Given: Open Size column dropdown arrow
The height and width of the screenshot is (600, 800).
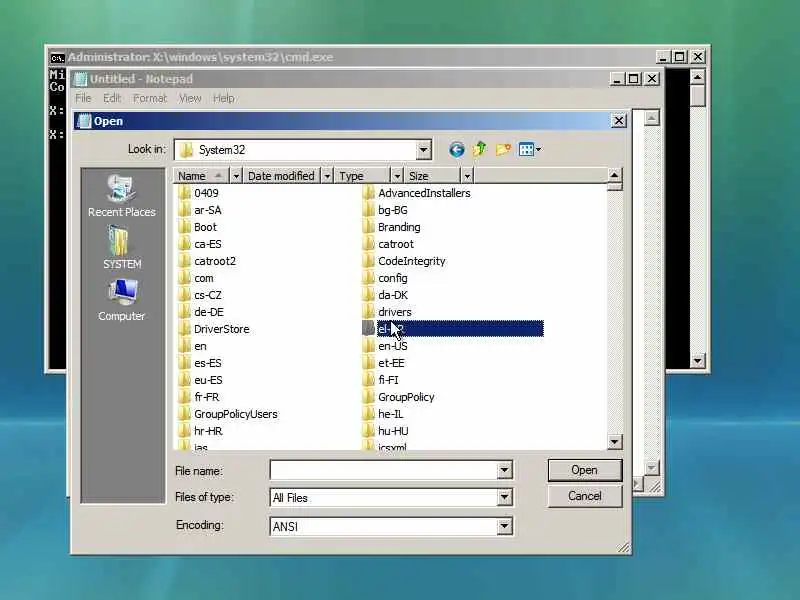Looking at the screenshot, I should point(467,176).
